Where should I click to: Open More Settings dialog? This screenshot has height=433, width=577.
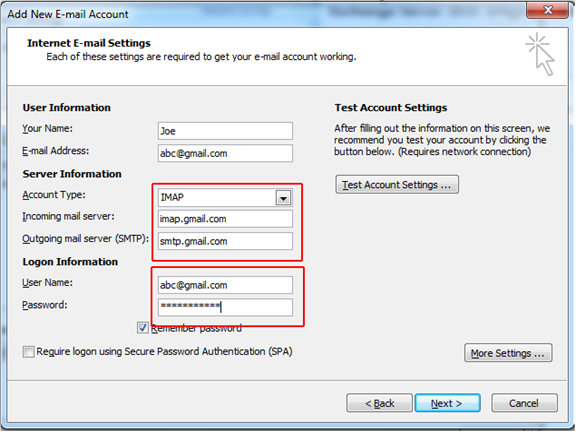pos(508,353)
